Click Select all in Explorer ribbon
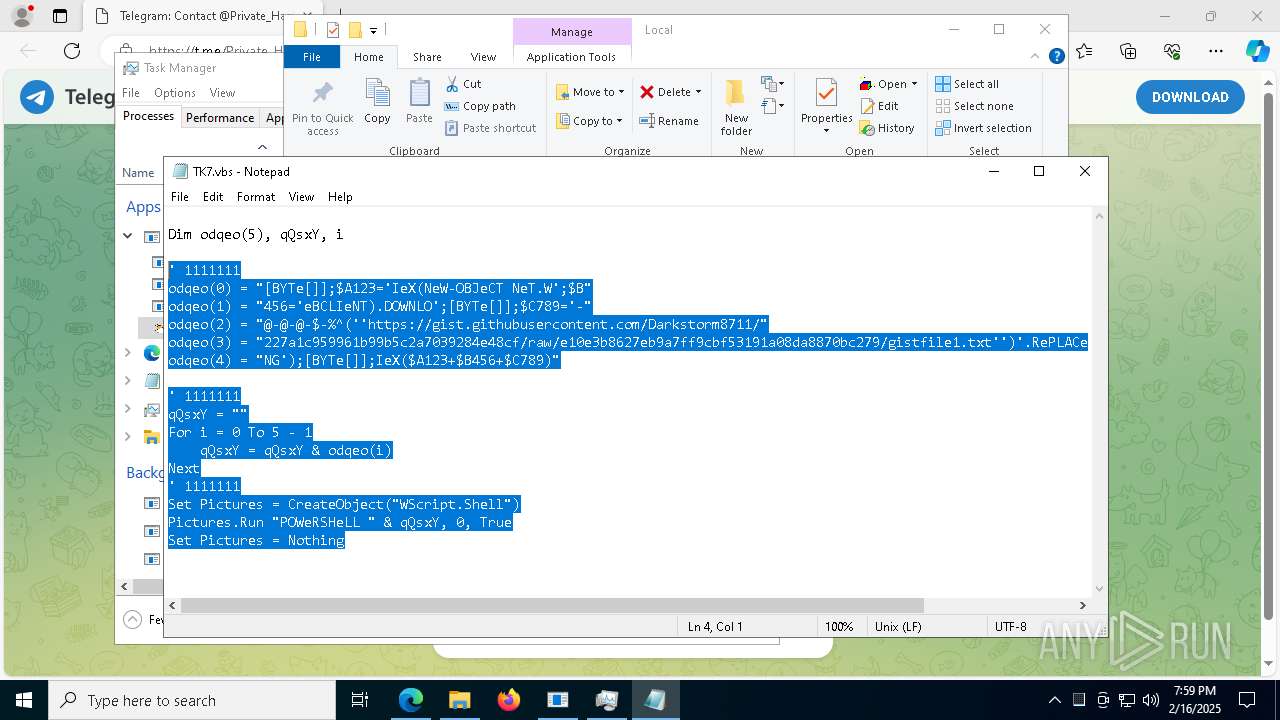1280x720 pixels. [x=967, y=84]
